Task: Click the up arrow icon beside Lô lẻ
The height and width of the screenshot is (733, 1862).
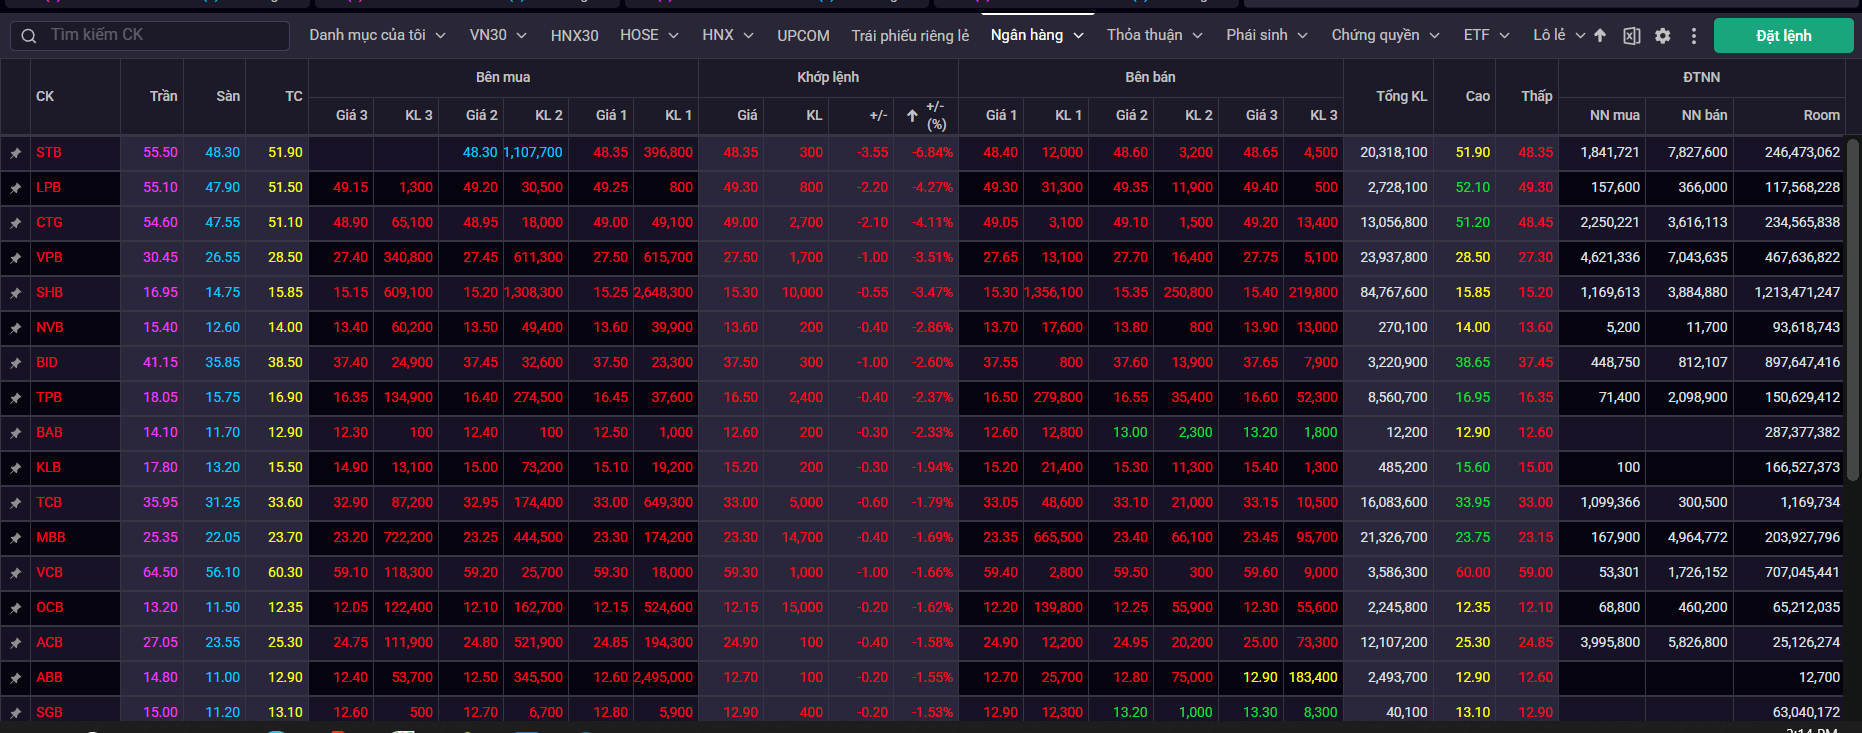Action: [x=1600, y=36]
